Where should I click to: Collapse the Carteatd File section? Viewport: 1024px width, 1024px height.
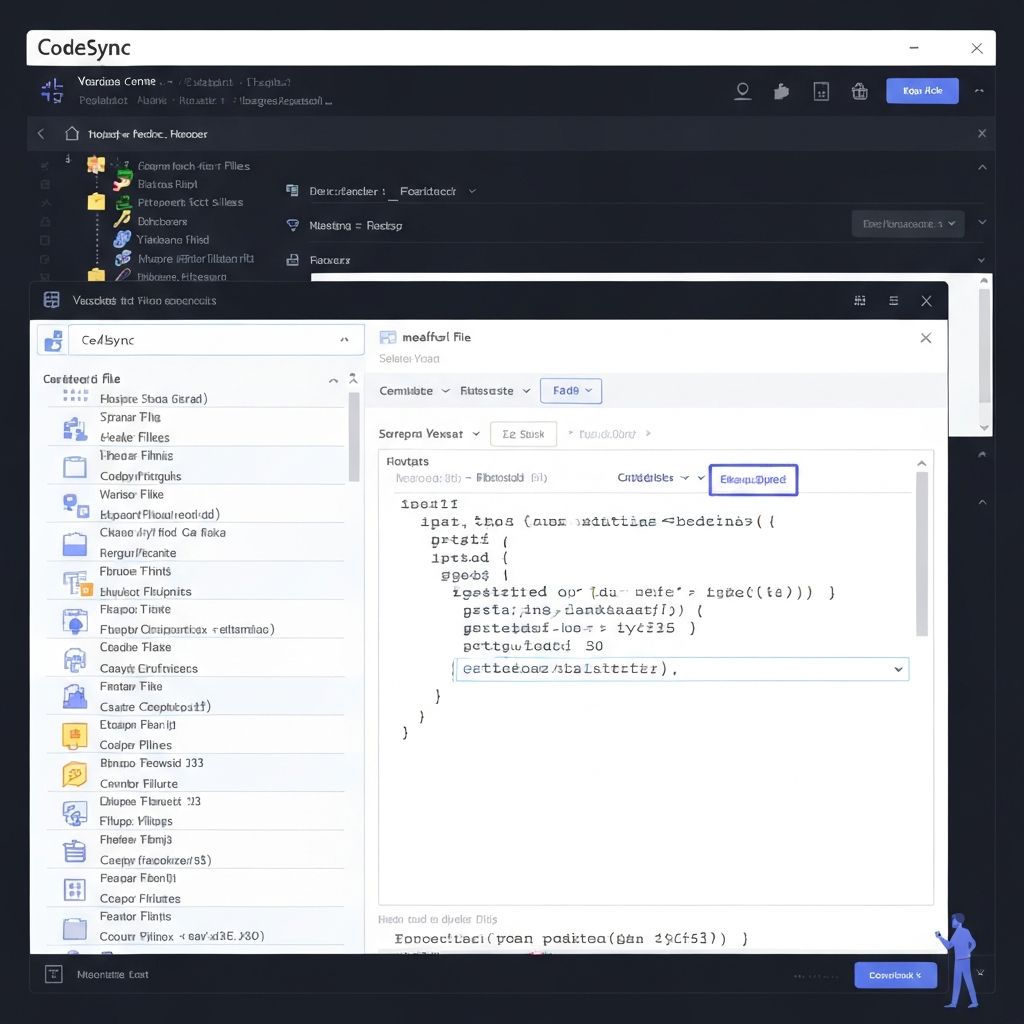pos(333,380)
